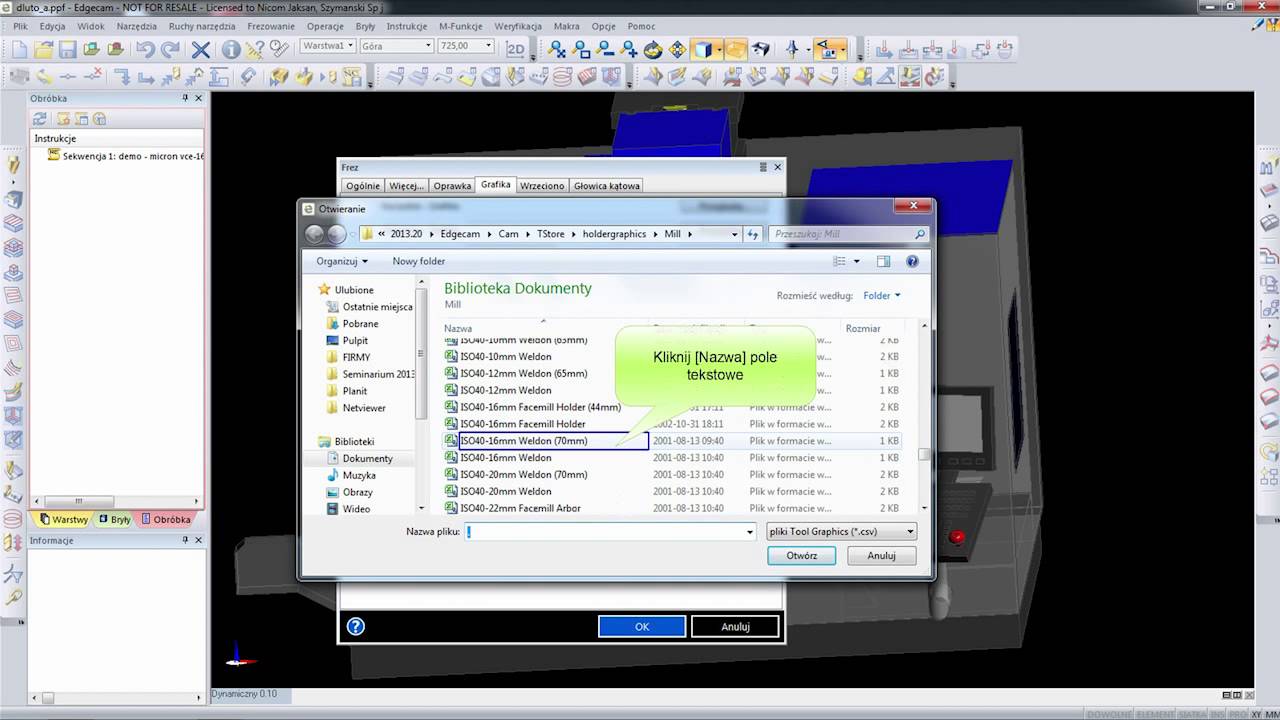This screenshot has width=1280, height=720.
Task: Click the Back navigation arrow in Otwieranie
Action: pos(315,234)
